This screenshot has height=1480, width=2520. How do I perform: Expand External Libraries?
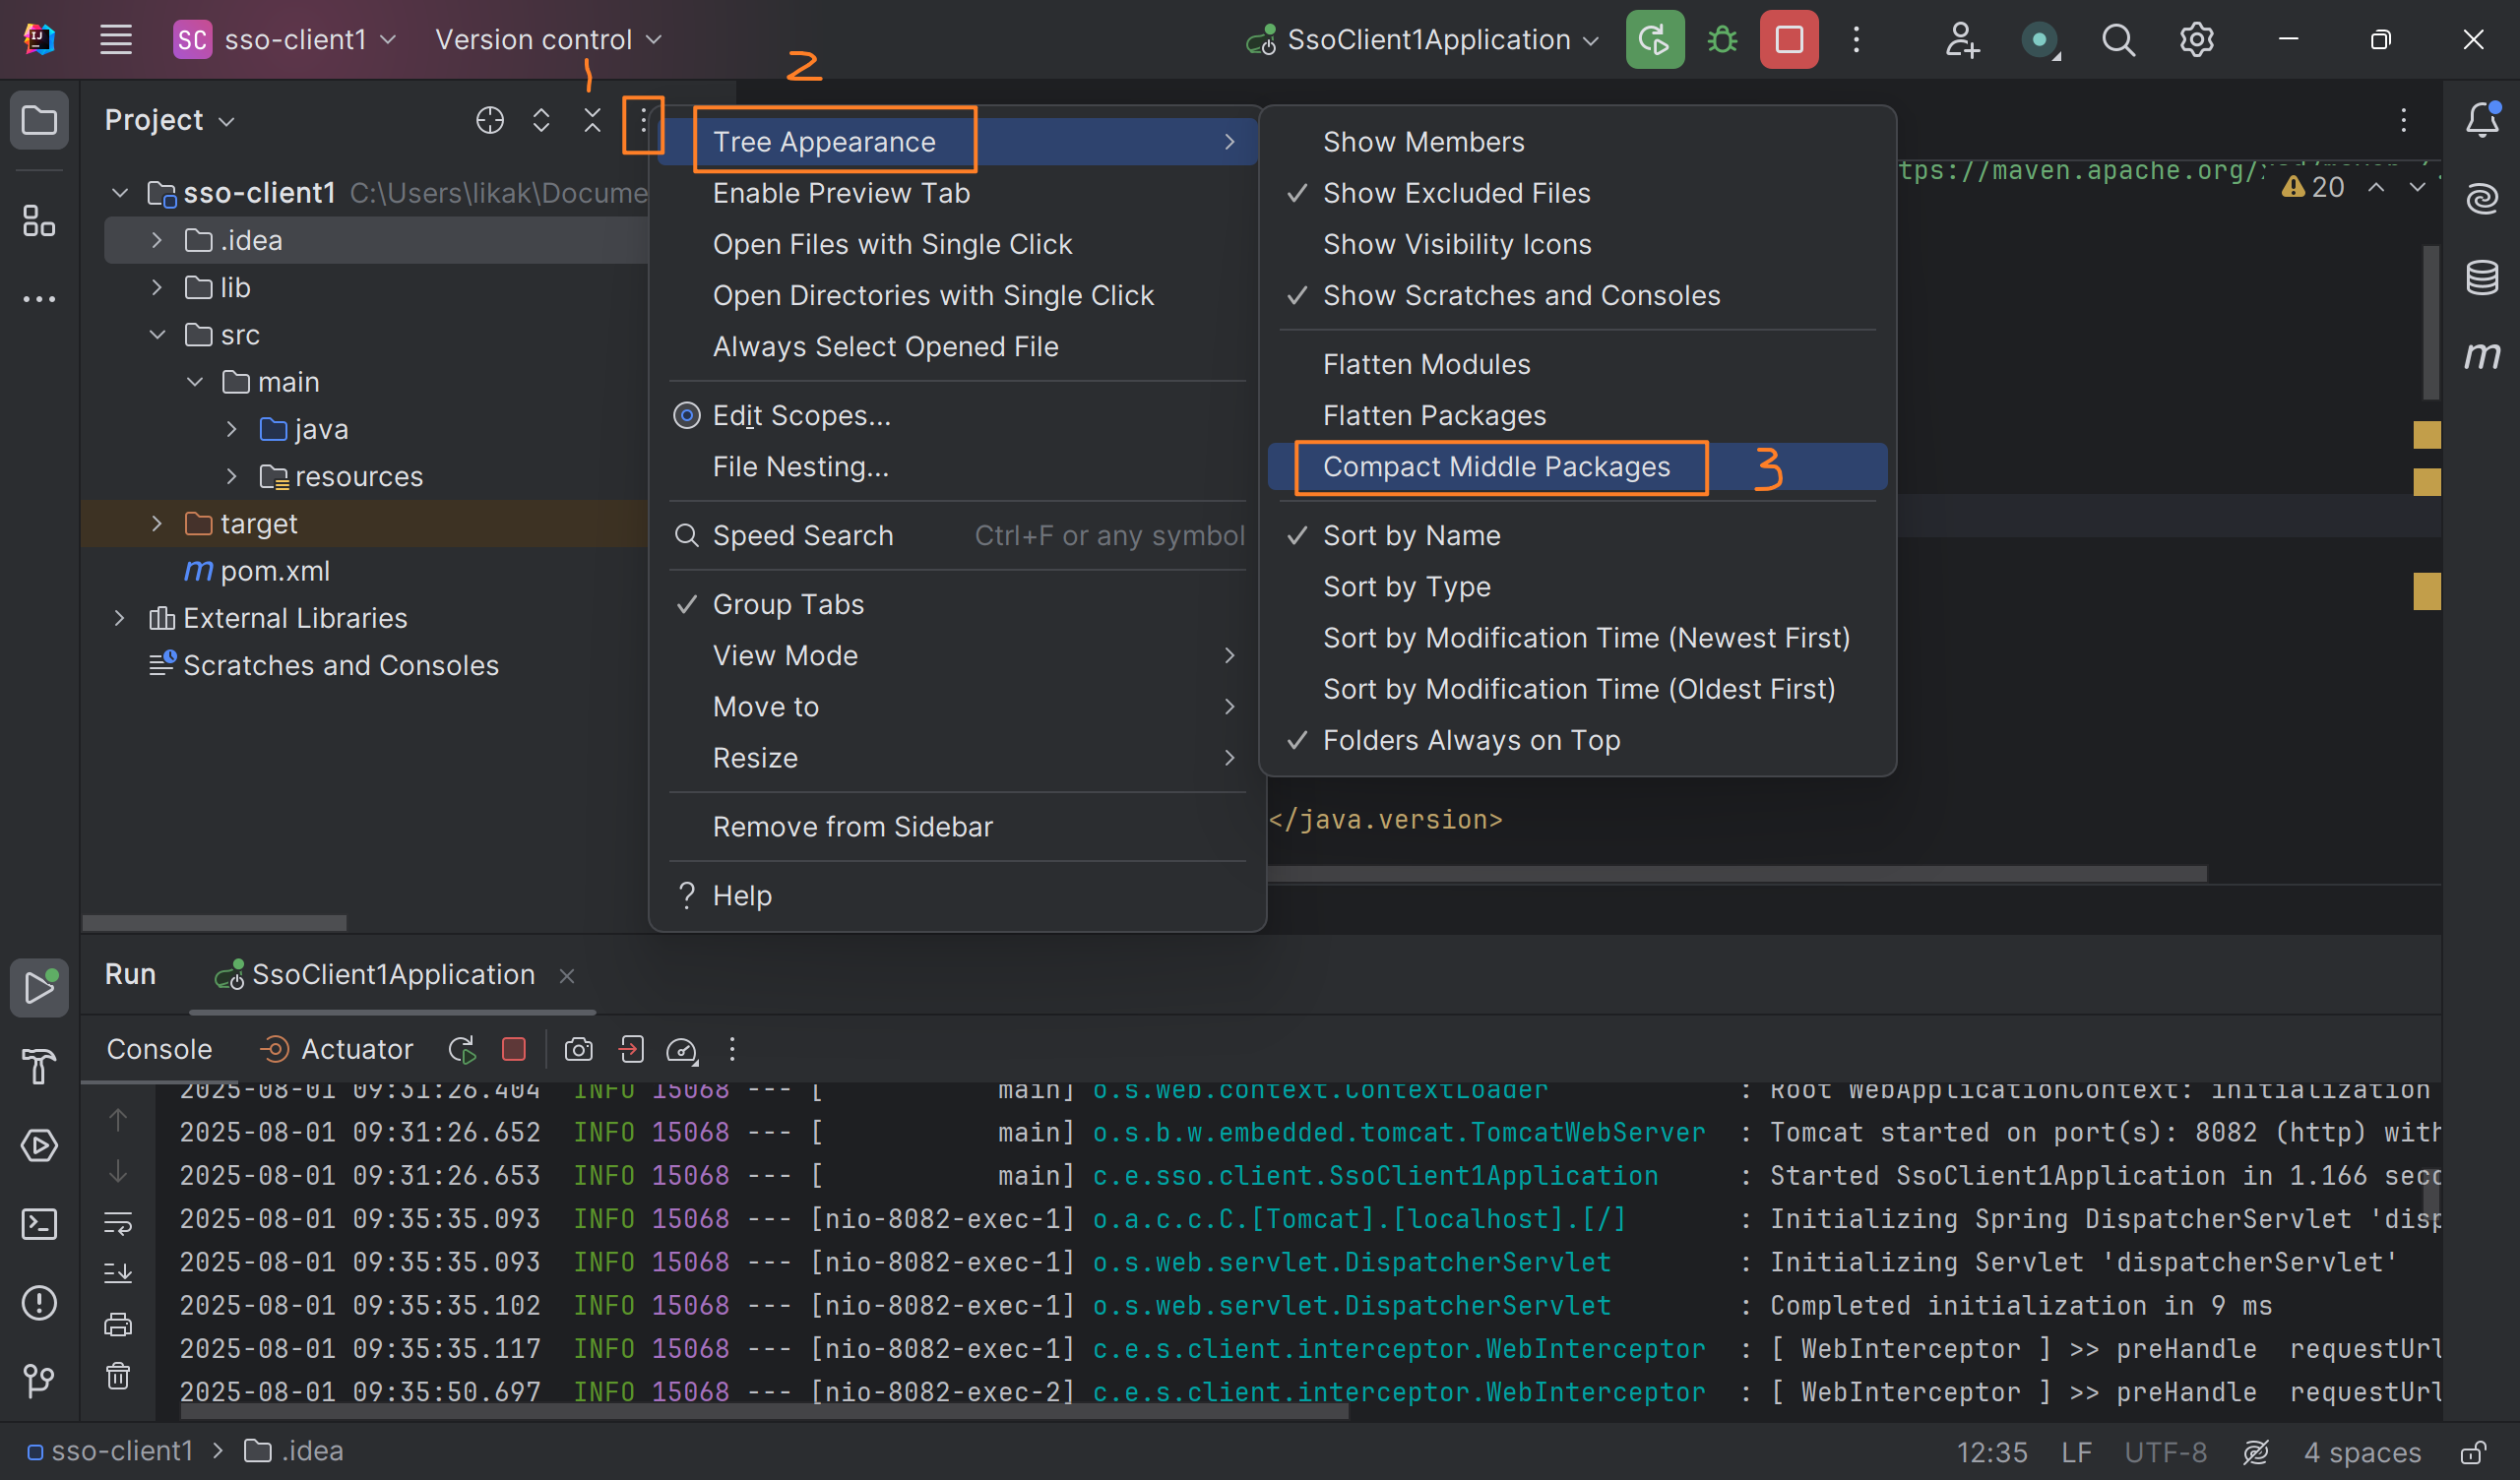click(119, 617)
